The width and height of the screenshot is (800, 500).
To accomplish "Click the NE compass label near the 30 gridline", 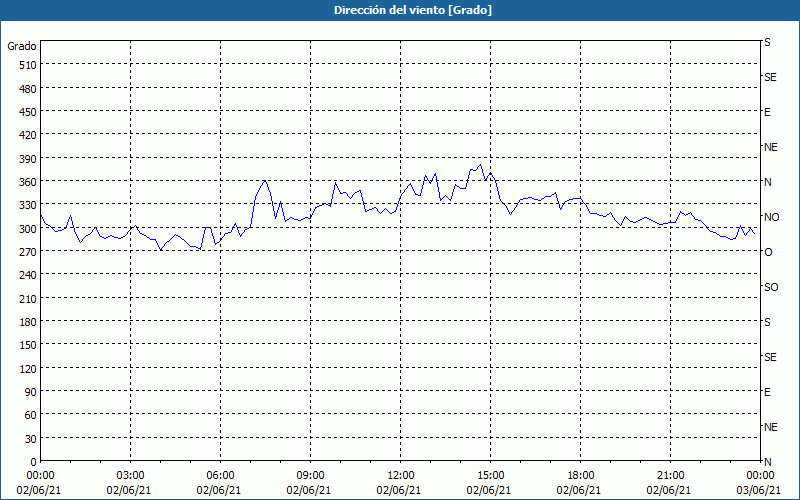I will coord(771,427).
